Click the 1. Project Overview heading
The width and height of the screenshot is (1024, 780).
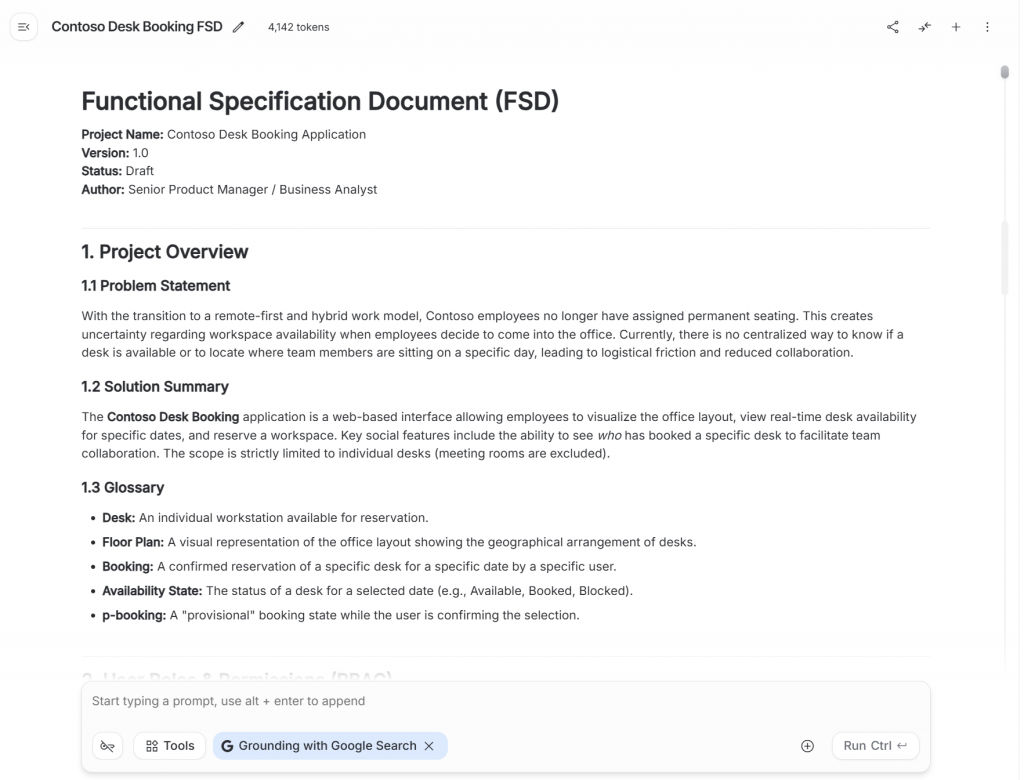click(x=165, y=252)
